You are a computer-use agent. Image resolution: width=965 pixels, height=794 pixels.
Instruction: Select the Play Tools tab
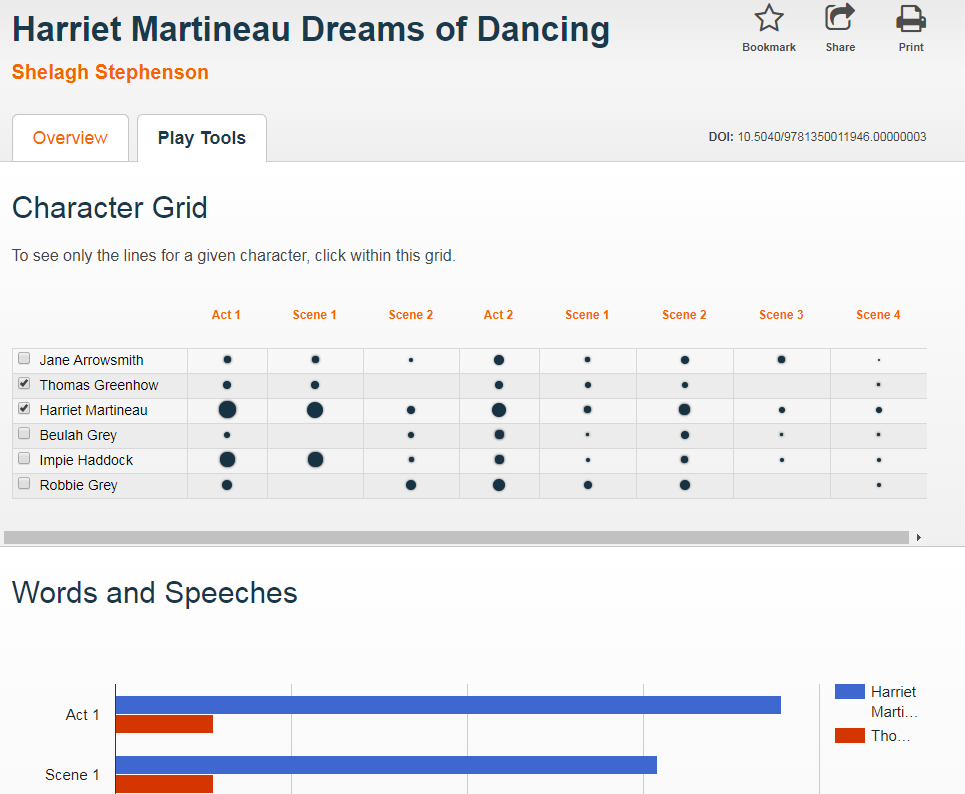(x=202, y=138)
